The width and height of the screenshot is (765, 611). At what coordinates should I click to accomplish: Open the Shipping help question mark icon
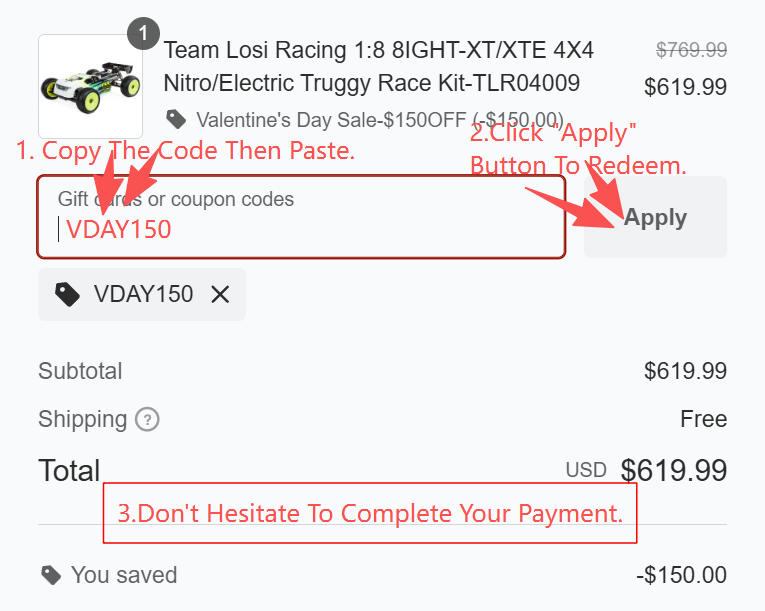[147, 419]
